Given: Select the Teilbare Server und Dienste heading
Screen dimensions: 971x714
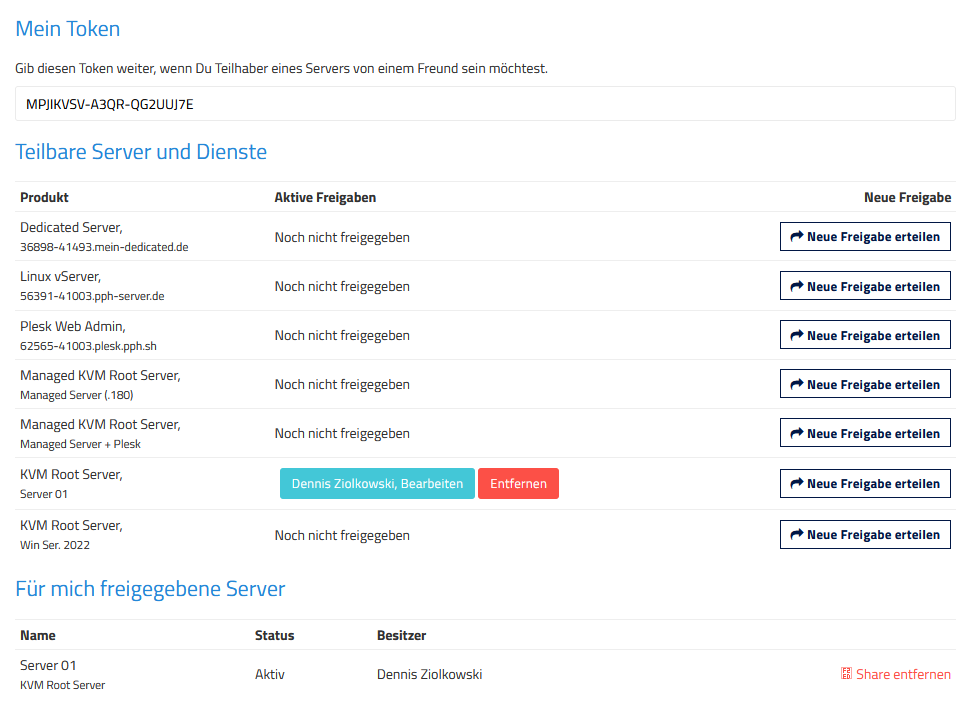Looking at the screenshot, I should [141, 152].
